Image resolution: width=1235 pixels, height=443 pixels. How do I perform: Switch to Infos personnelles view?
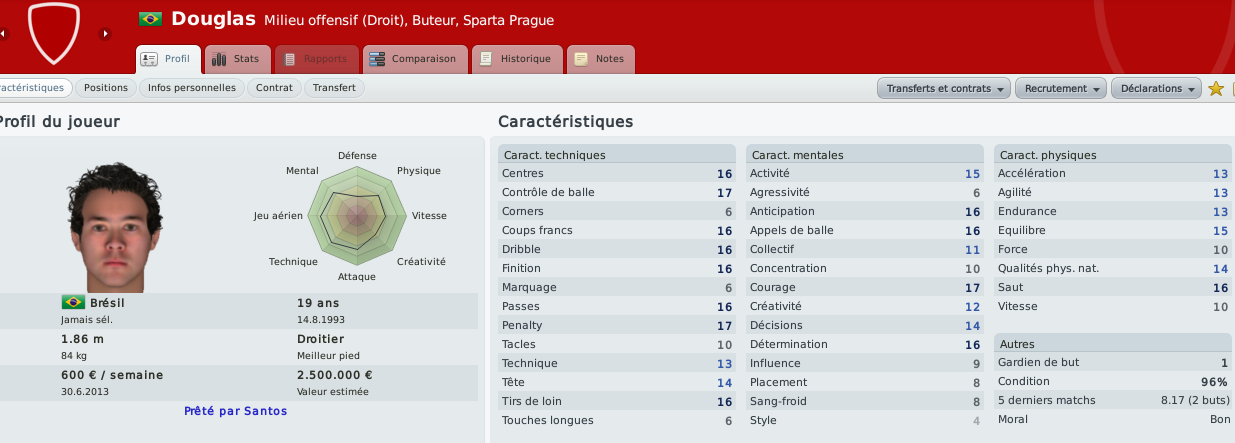(191, 88)
